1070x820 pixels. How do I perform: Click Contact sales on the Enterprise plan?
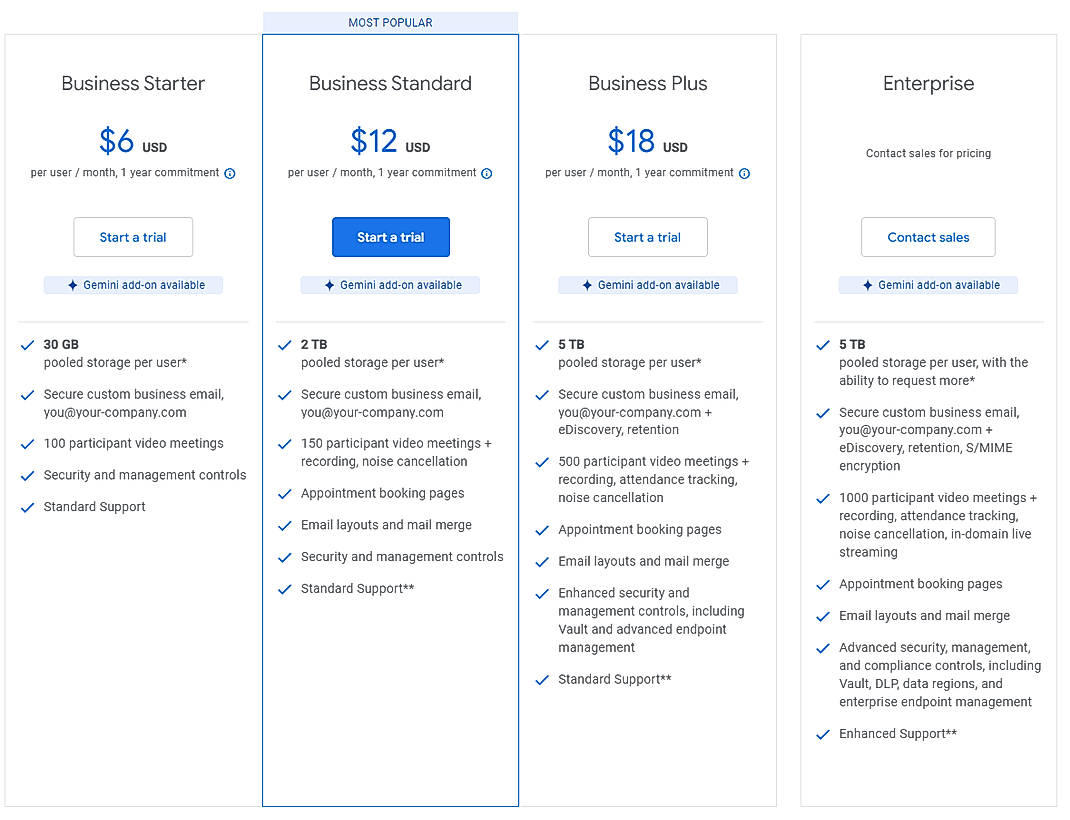[x=928, y=237]
